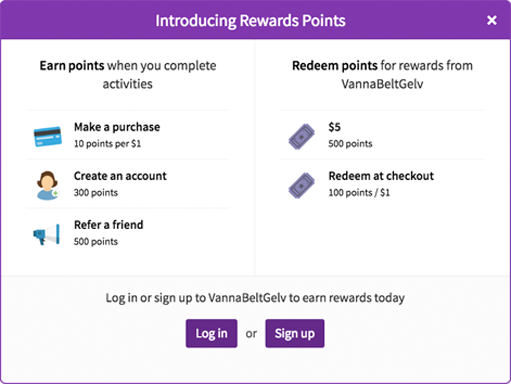Click the 10 points per $1 text
Image resolution: width=511 pixels, height=384 pixels.
(107, 144)
